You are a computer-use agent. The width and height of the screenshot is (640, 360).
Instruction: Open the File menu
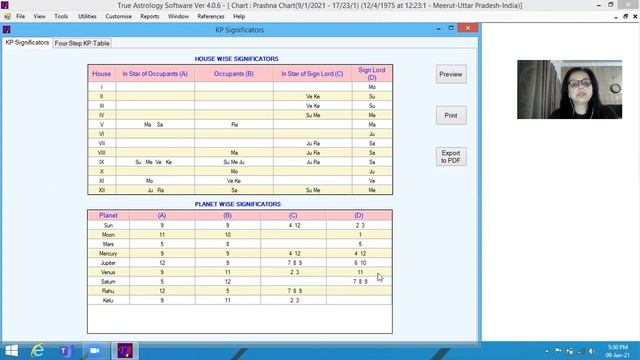[x=20, y=16]
